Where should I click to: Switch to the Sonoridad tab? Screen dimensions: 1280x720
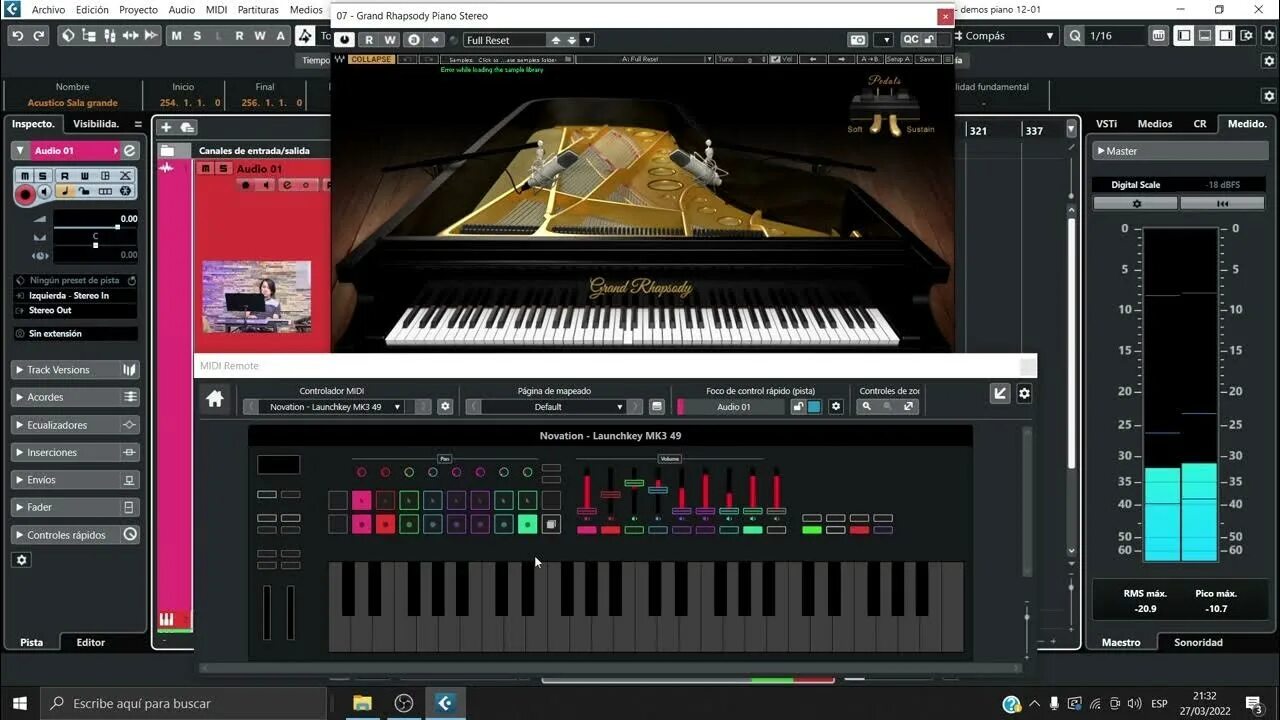click(1198, 642)
